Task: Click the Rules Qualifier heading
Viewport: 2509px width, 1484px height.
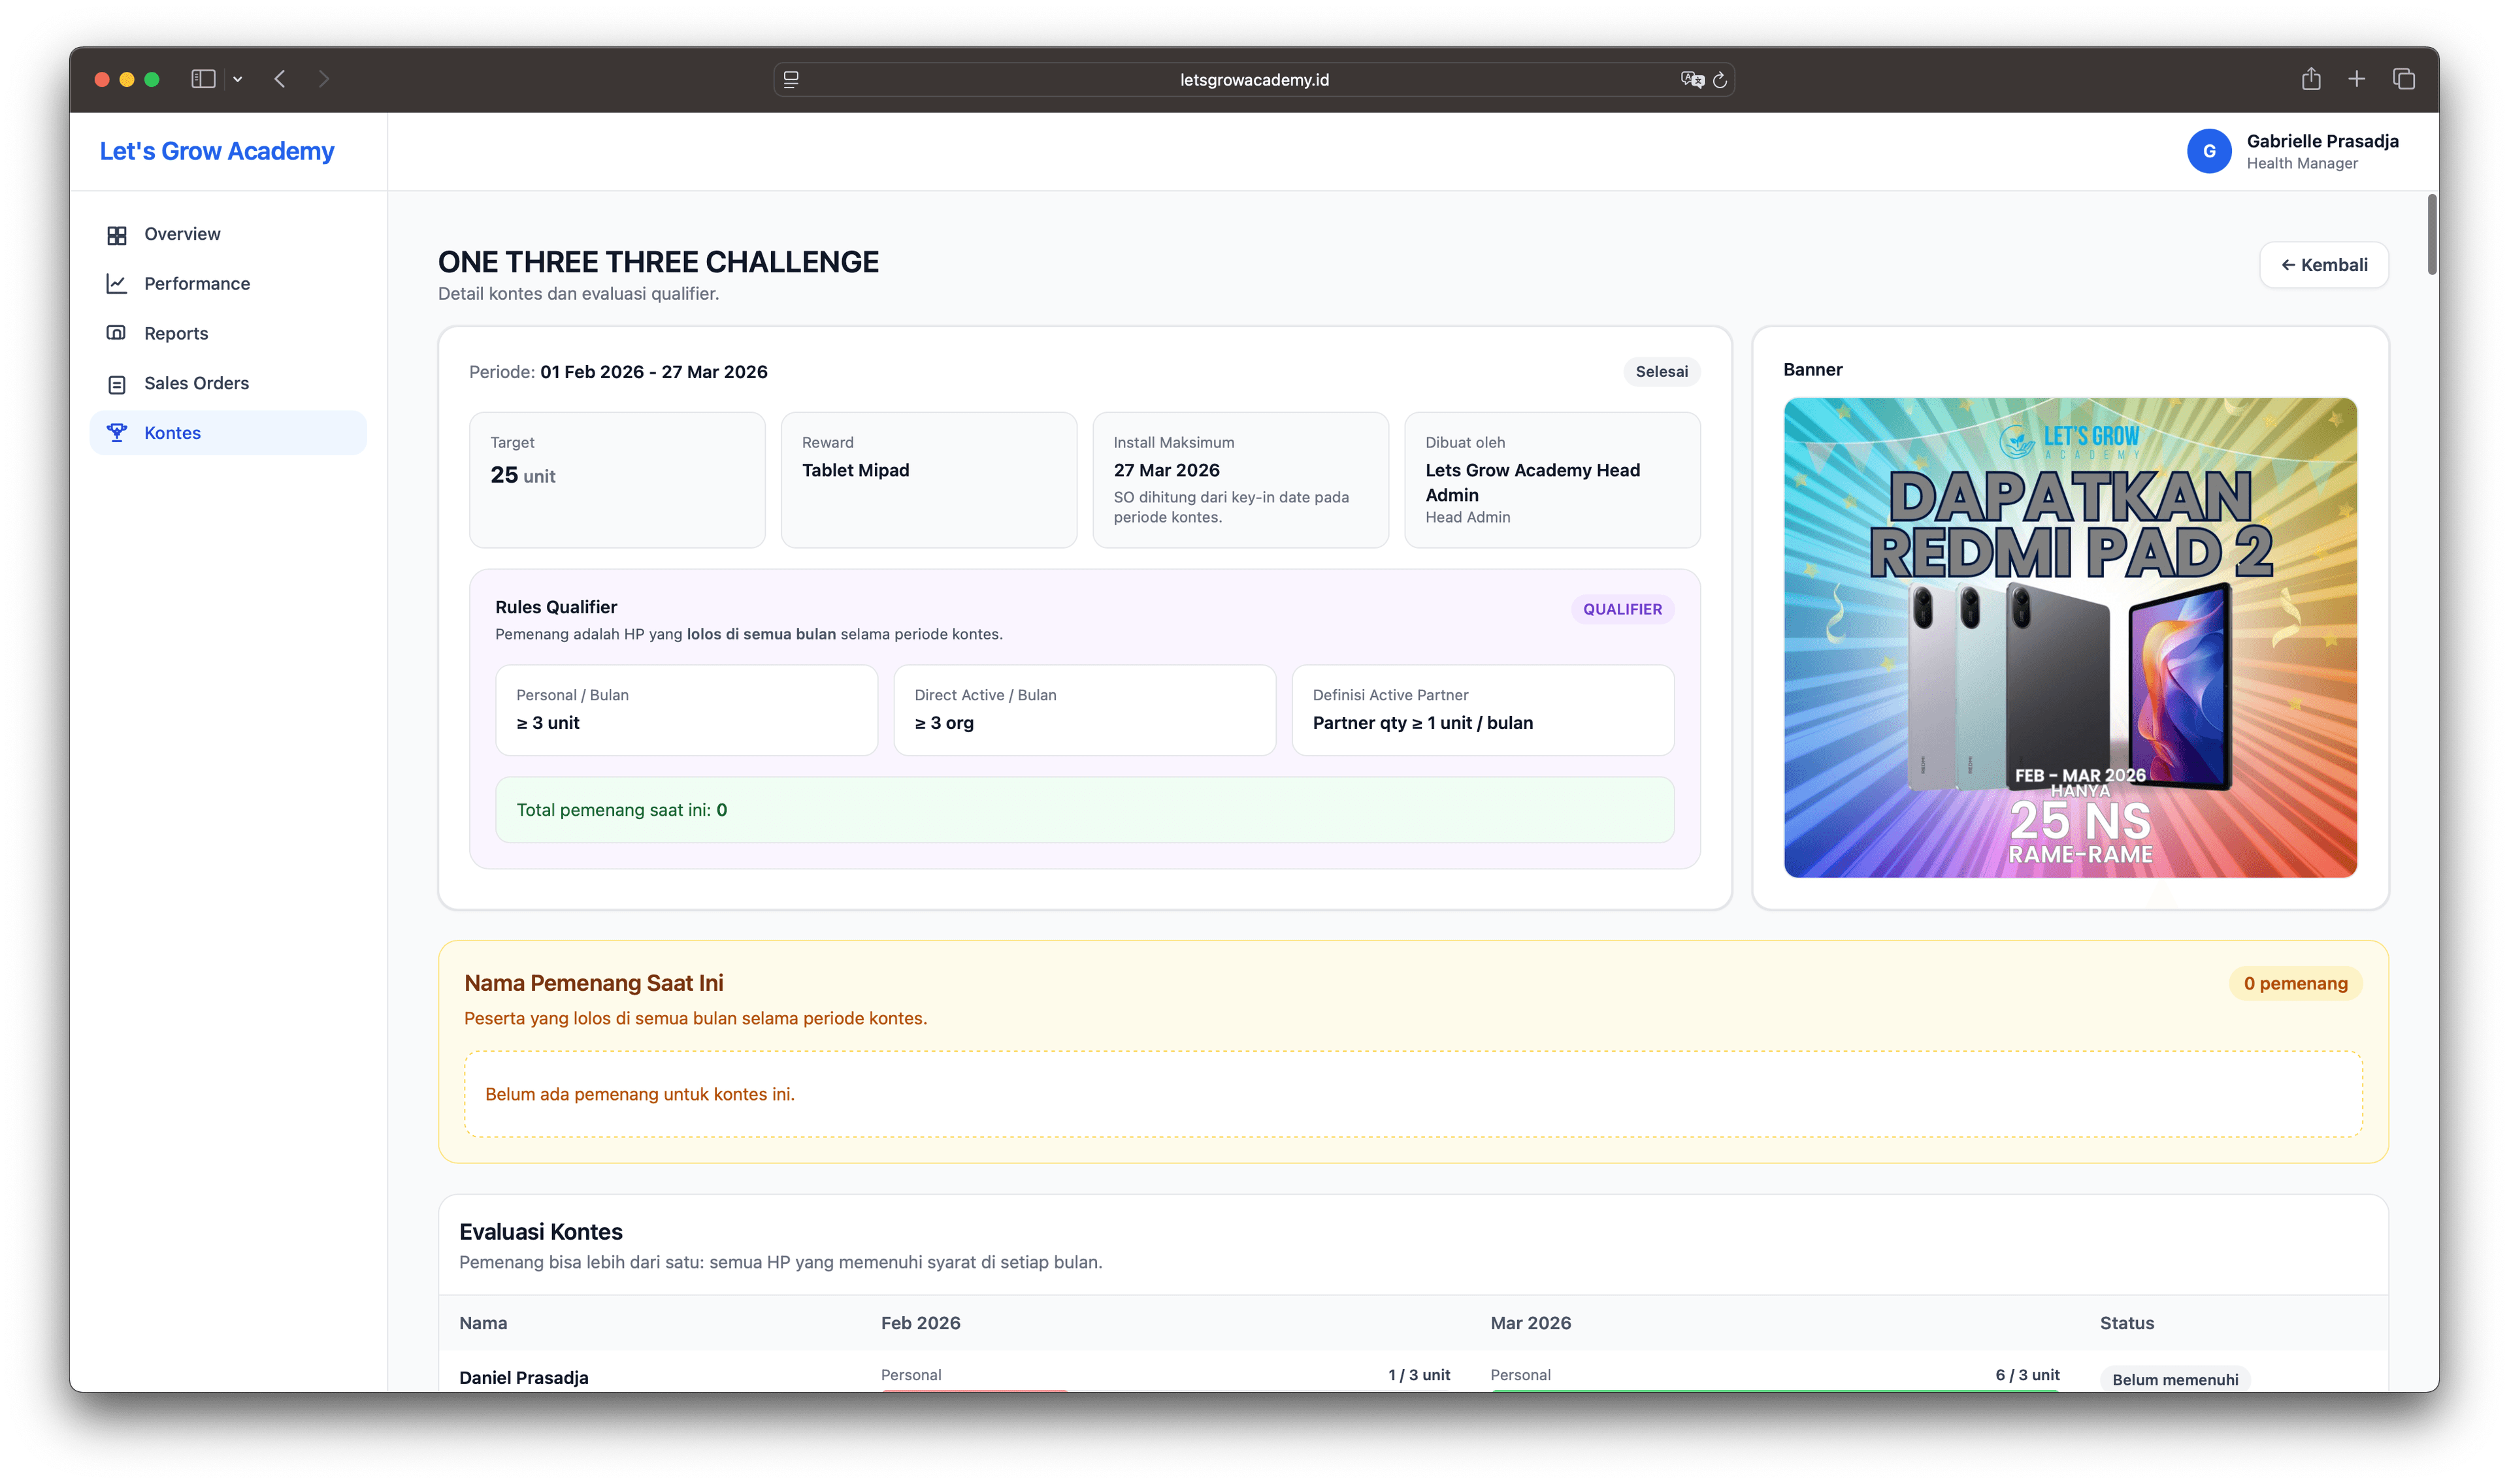Action: click(556, 607)
